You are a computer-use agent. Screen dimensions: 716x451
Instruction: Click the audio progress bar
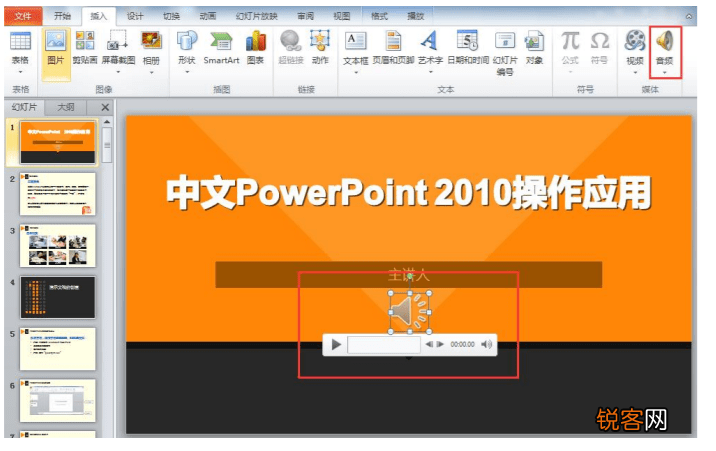pyautogui.click(x=384, y=344)
